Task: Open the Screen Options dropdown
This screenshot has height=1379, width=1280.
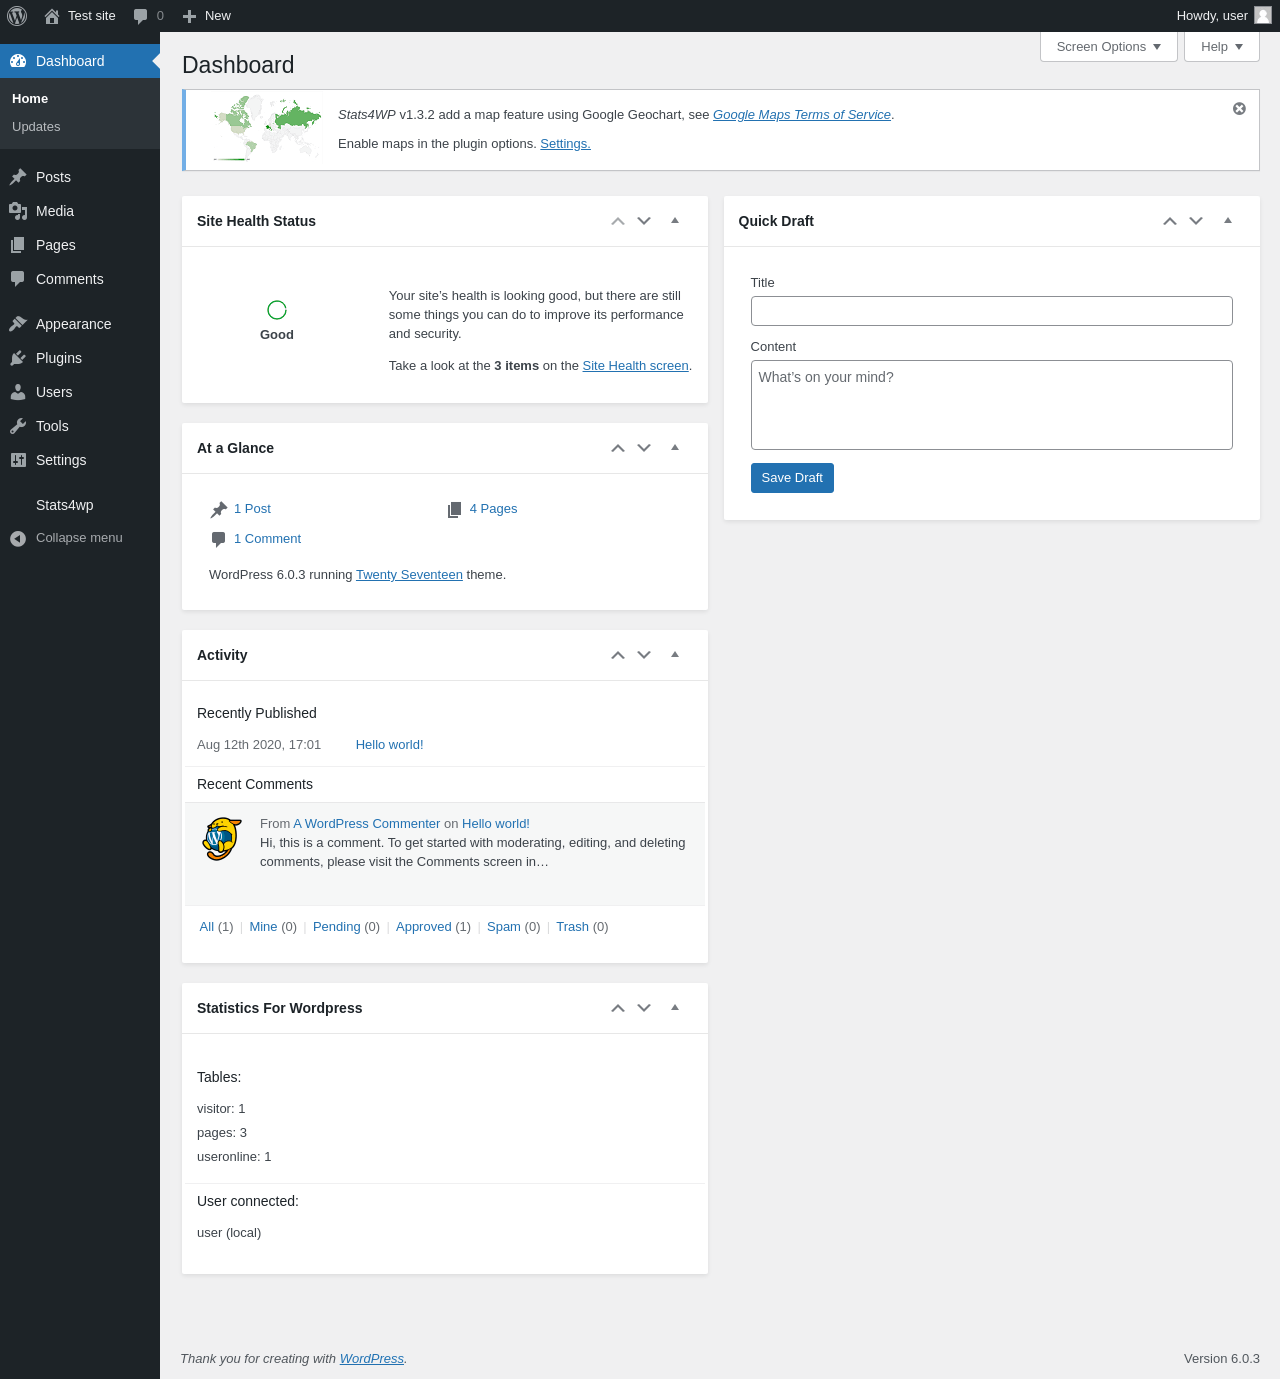Action: [1109, 47]
